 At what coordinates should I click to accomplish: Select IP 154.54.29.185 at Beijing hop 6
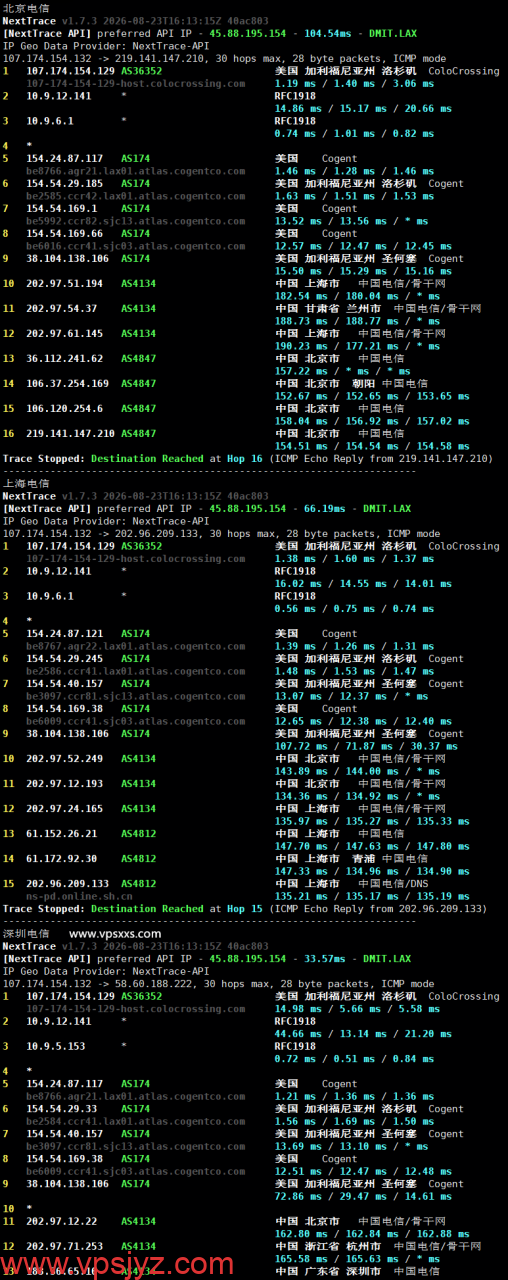click(64, 183)
